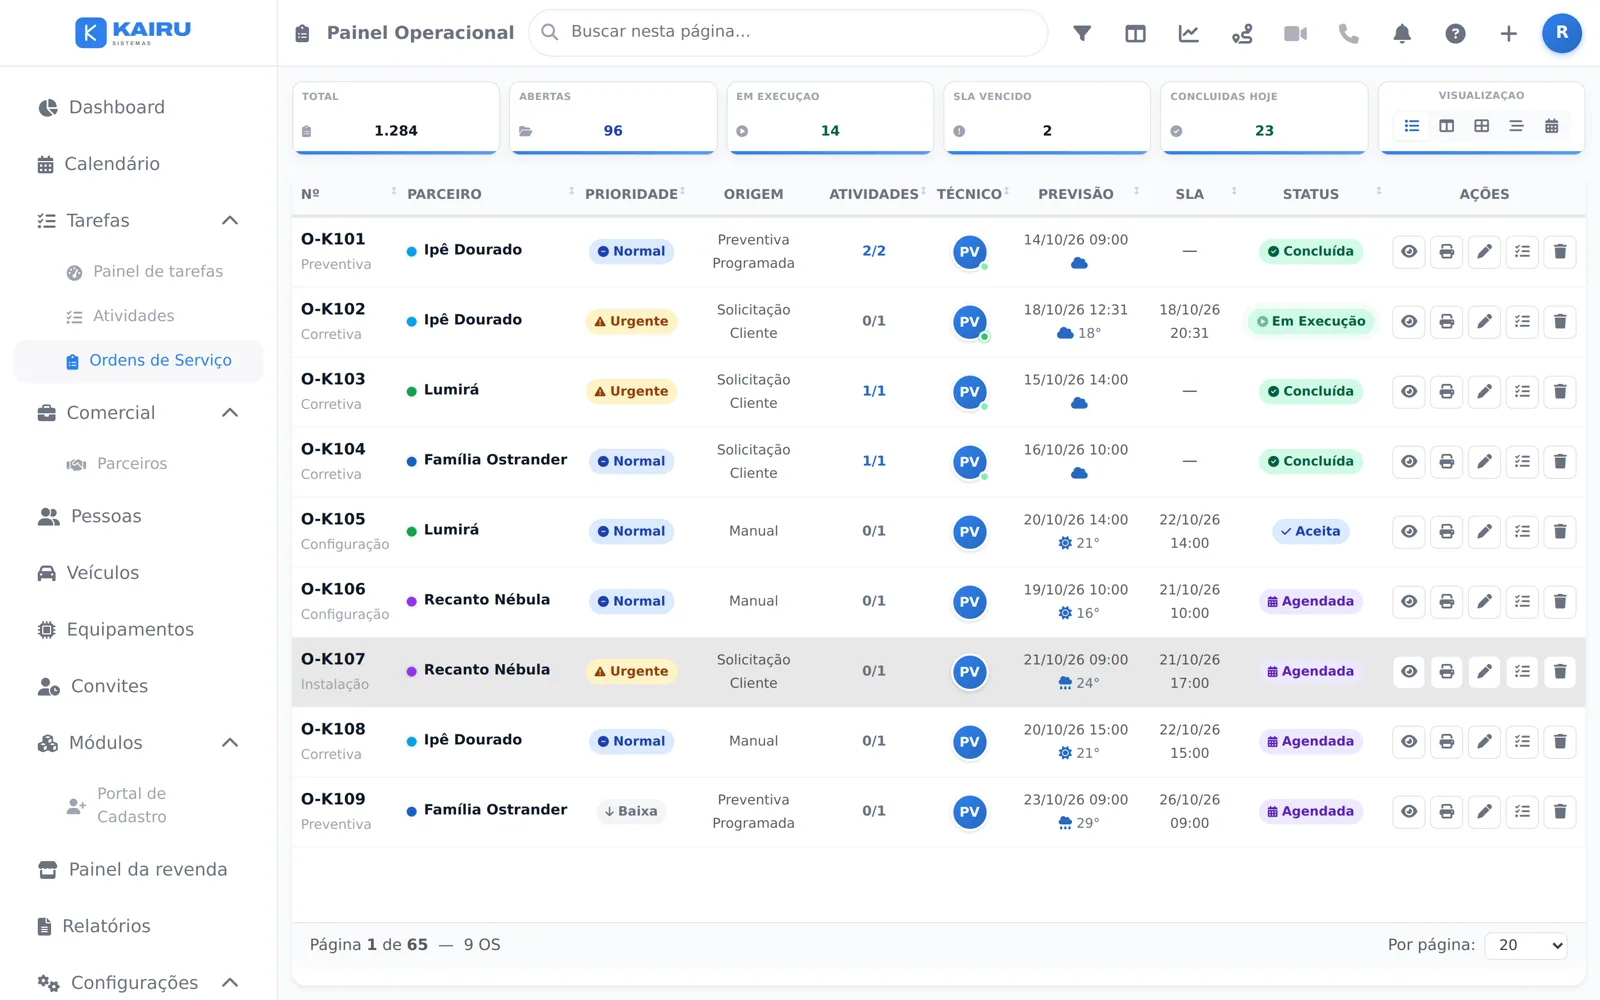Switch to list view in Visualização

1412,126
